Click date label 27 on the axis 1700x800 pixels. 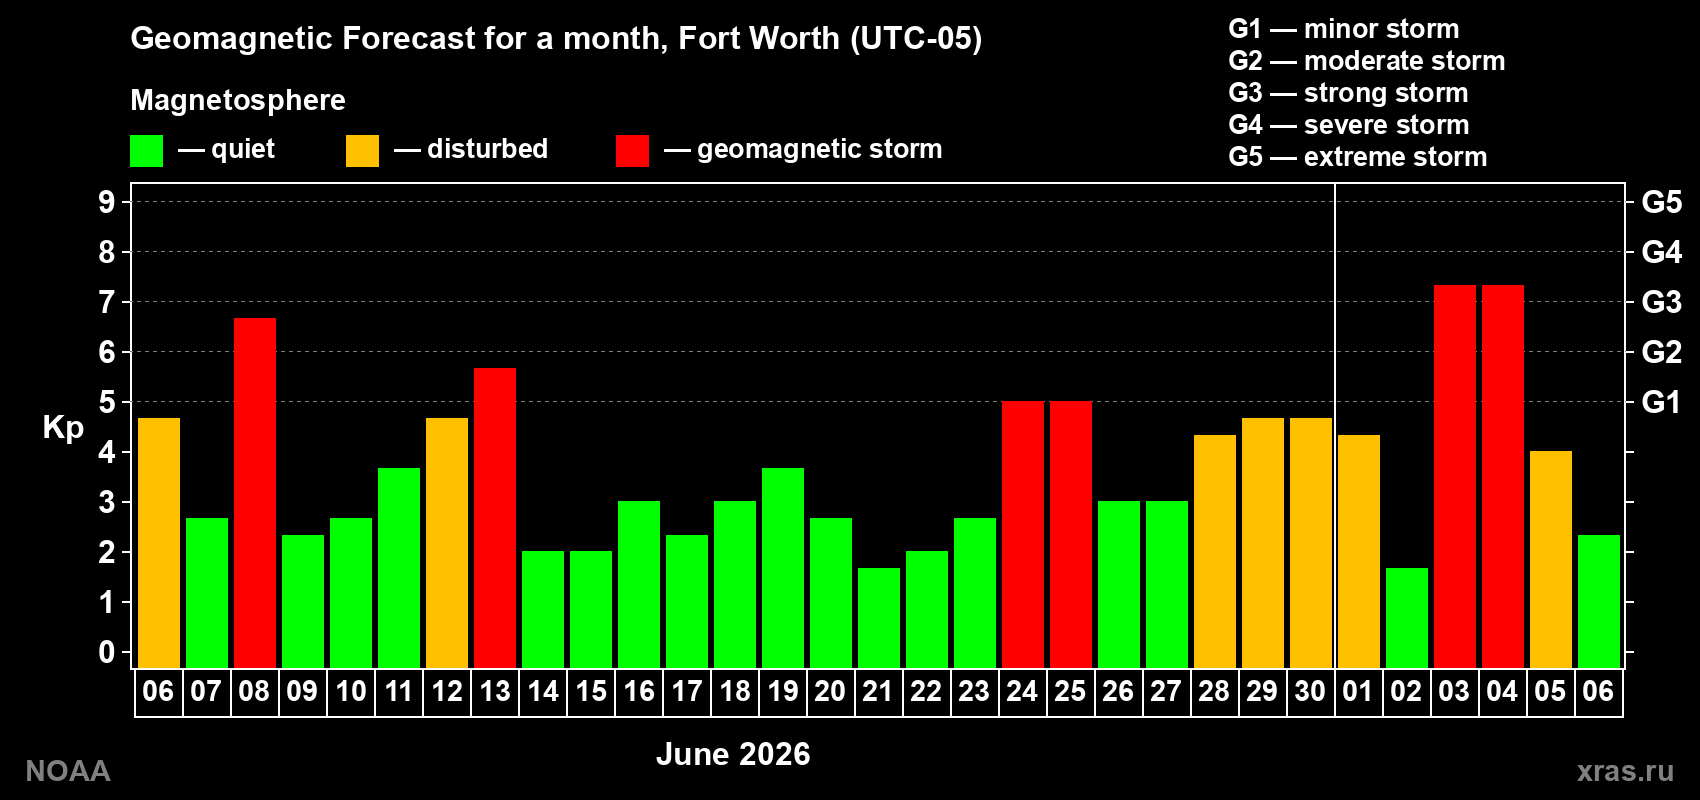tap(1166, 691)
